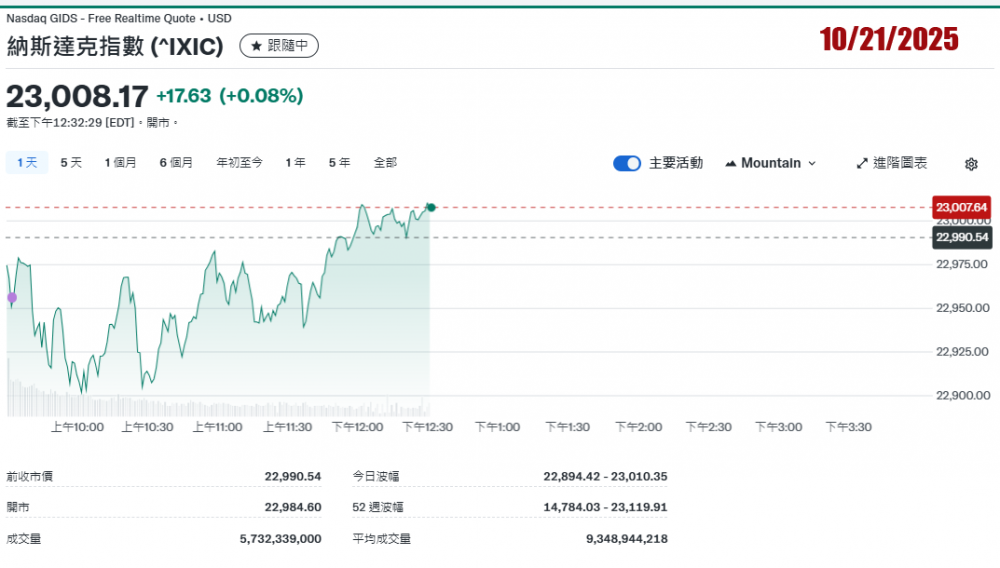Show the full history range
Viewport: 1000px width, 568px height.
pos(385,162)
